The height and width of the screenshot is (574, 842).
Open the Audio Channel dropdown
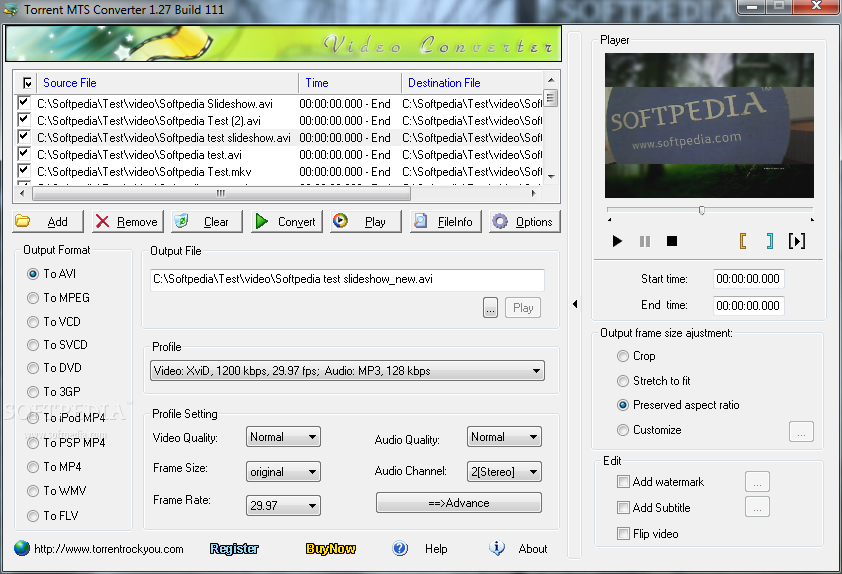tap(504, 471)
